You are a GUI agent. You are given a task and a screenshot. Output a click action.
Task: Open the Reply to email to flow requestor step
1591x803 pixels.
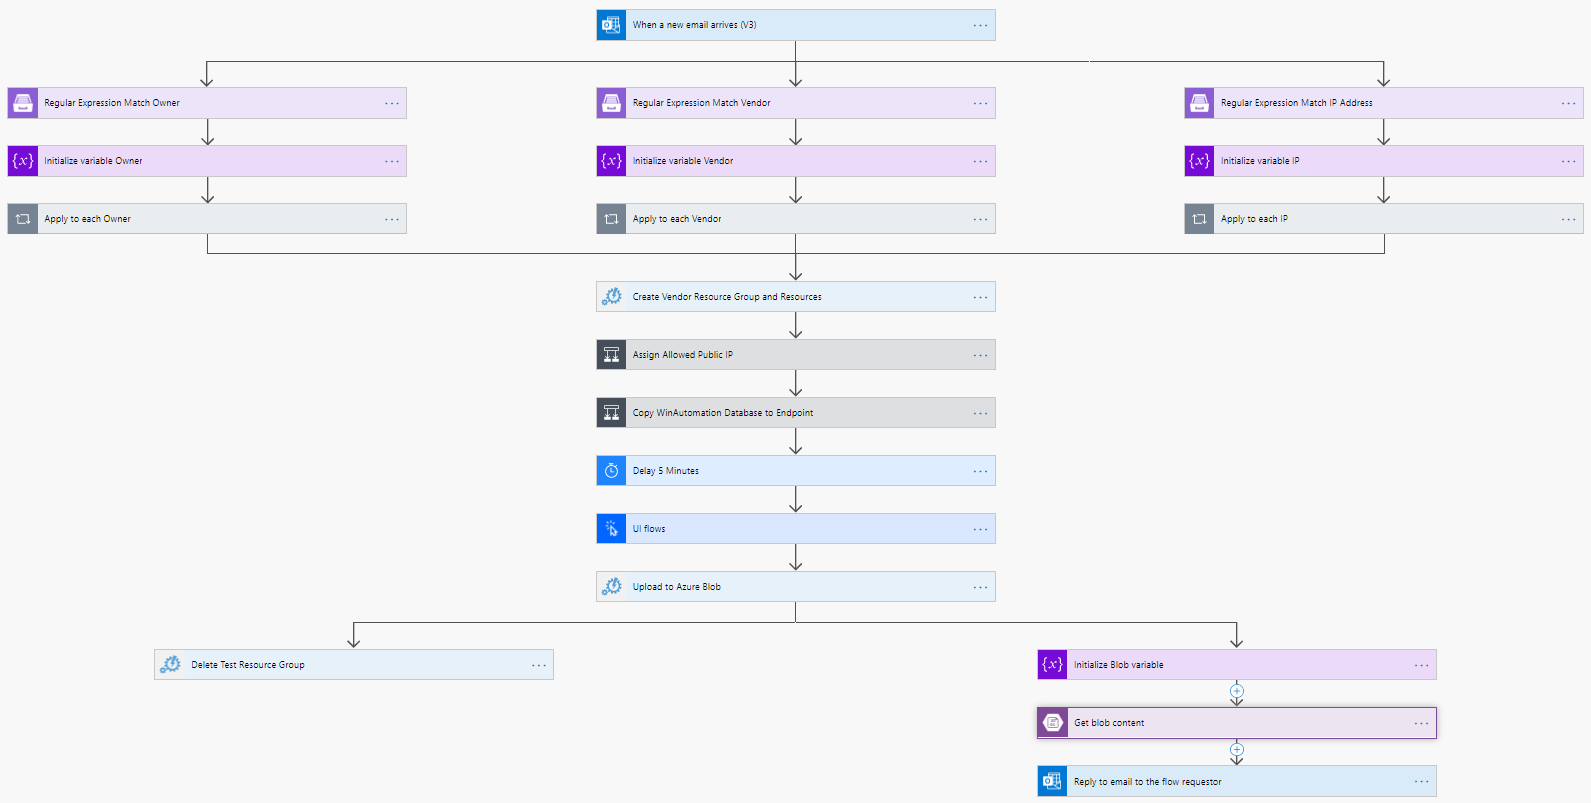(1230, 782)
